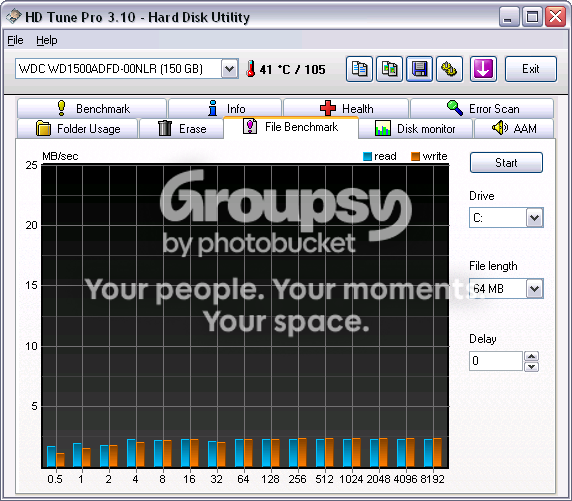Close the HD Tune Pro window
Viewport: 572px width, 501px height.
tap(556, 17)
